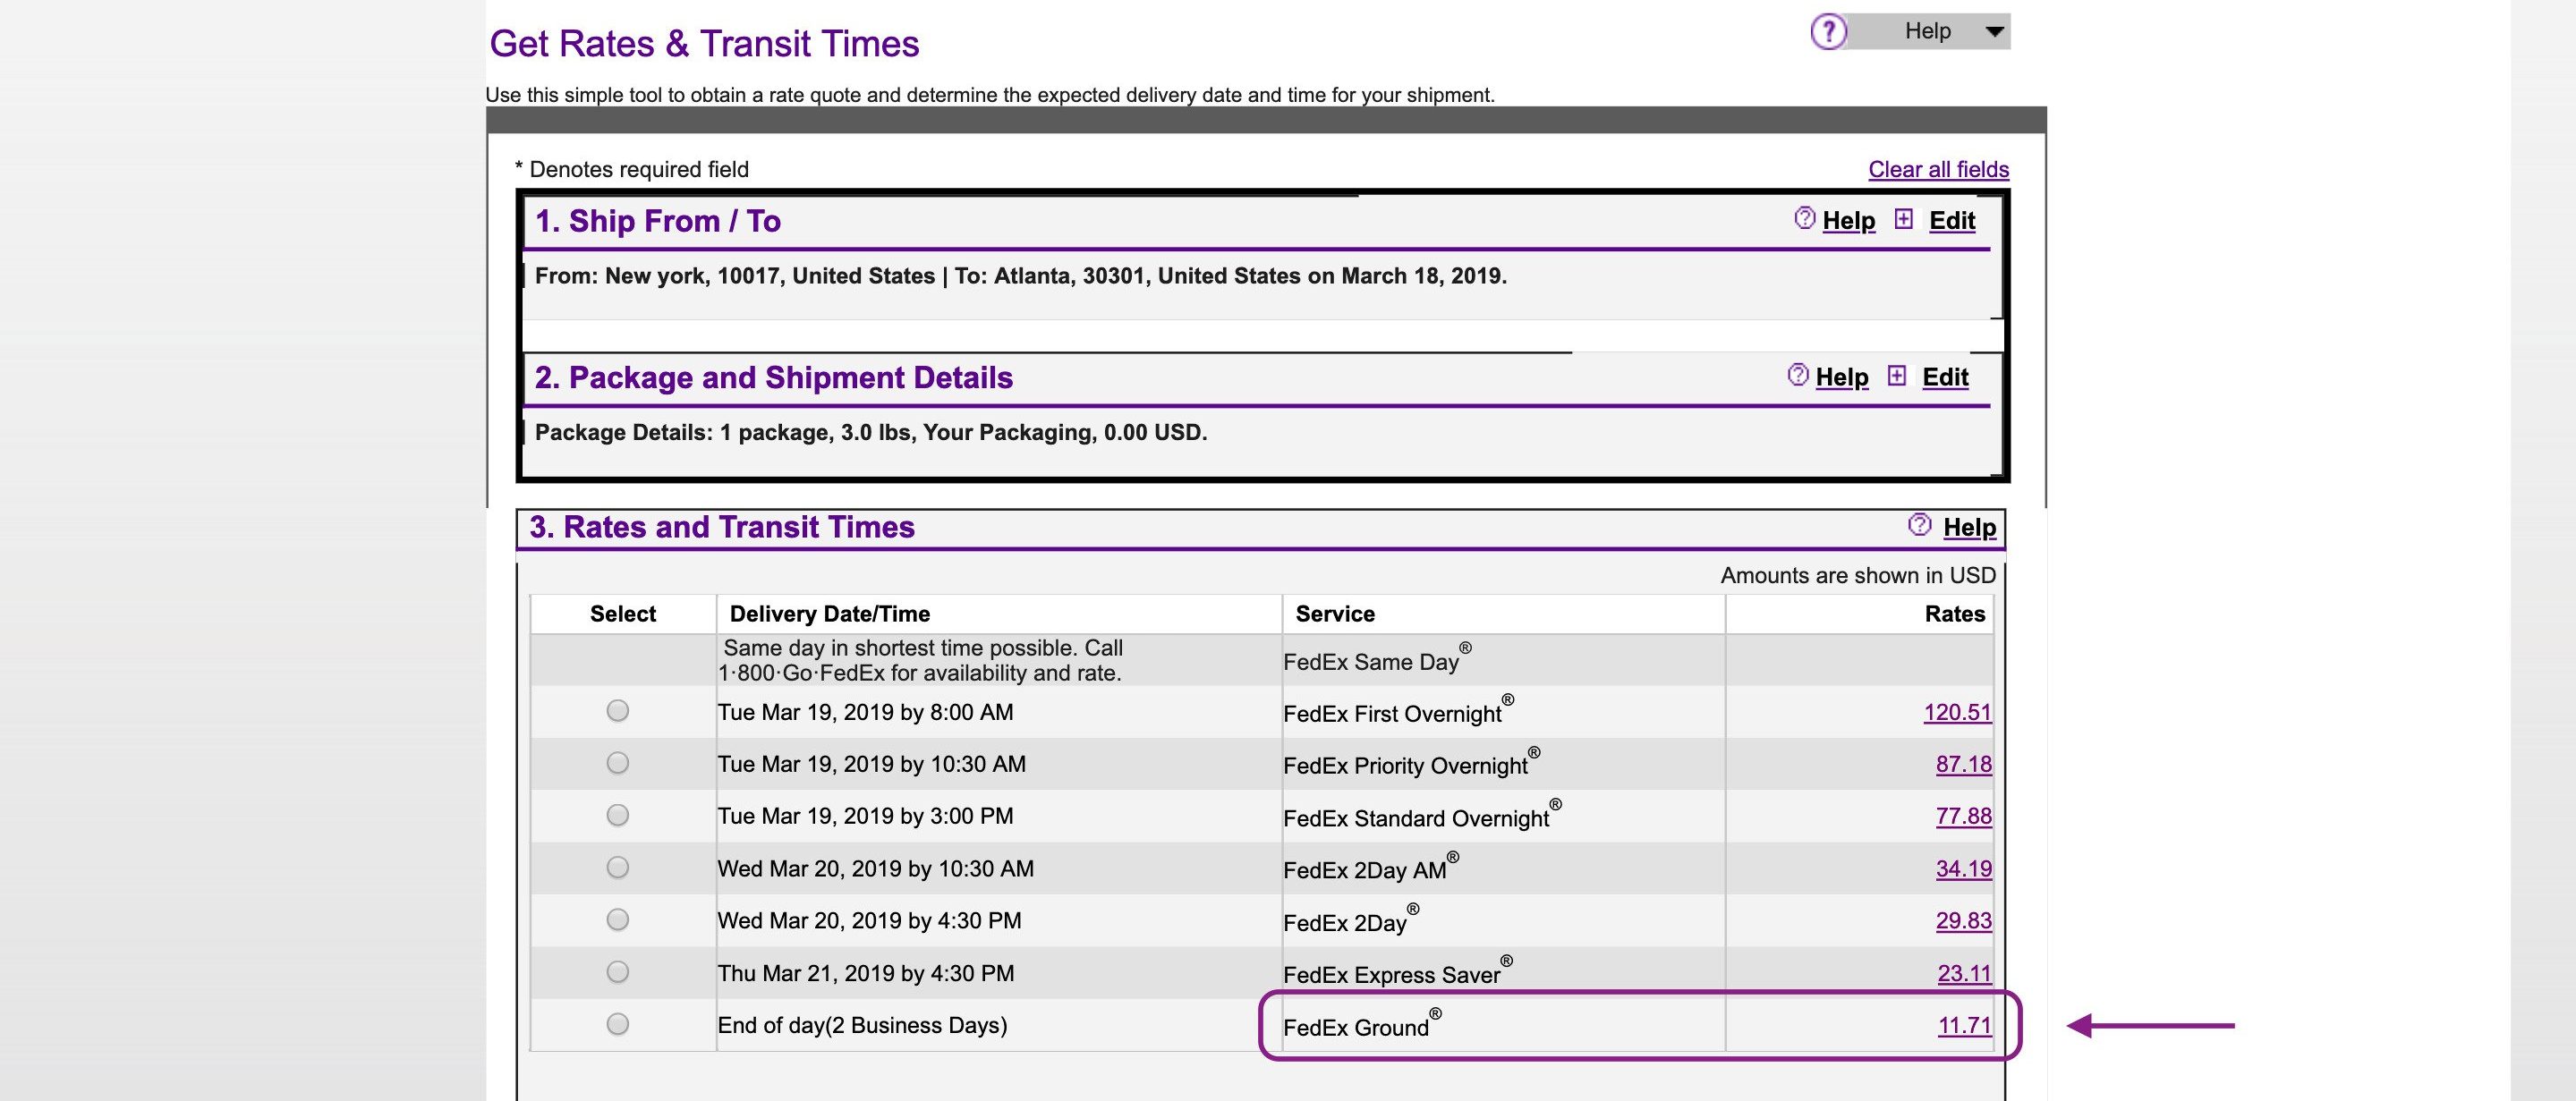Click the Help icon button
Screen dimensions: 2576x1101
coord(1829,28)
